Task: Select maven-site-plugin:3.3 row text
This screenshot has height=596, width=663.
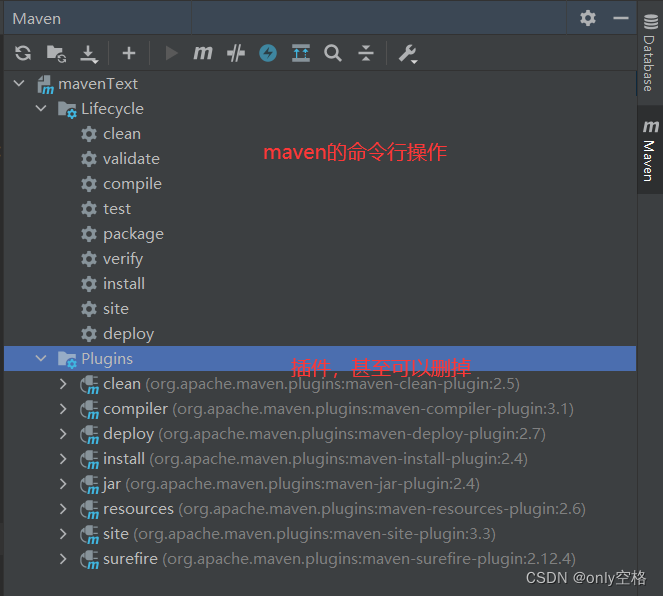Action: click(299, 534)
